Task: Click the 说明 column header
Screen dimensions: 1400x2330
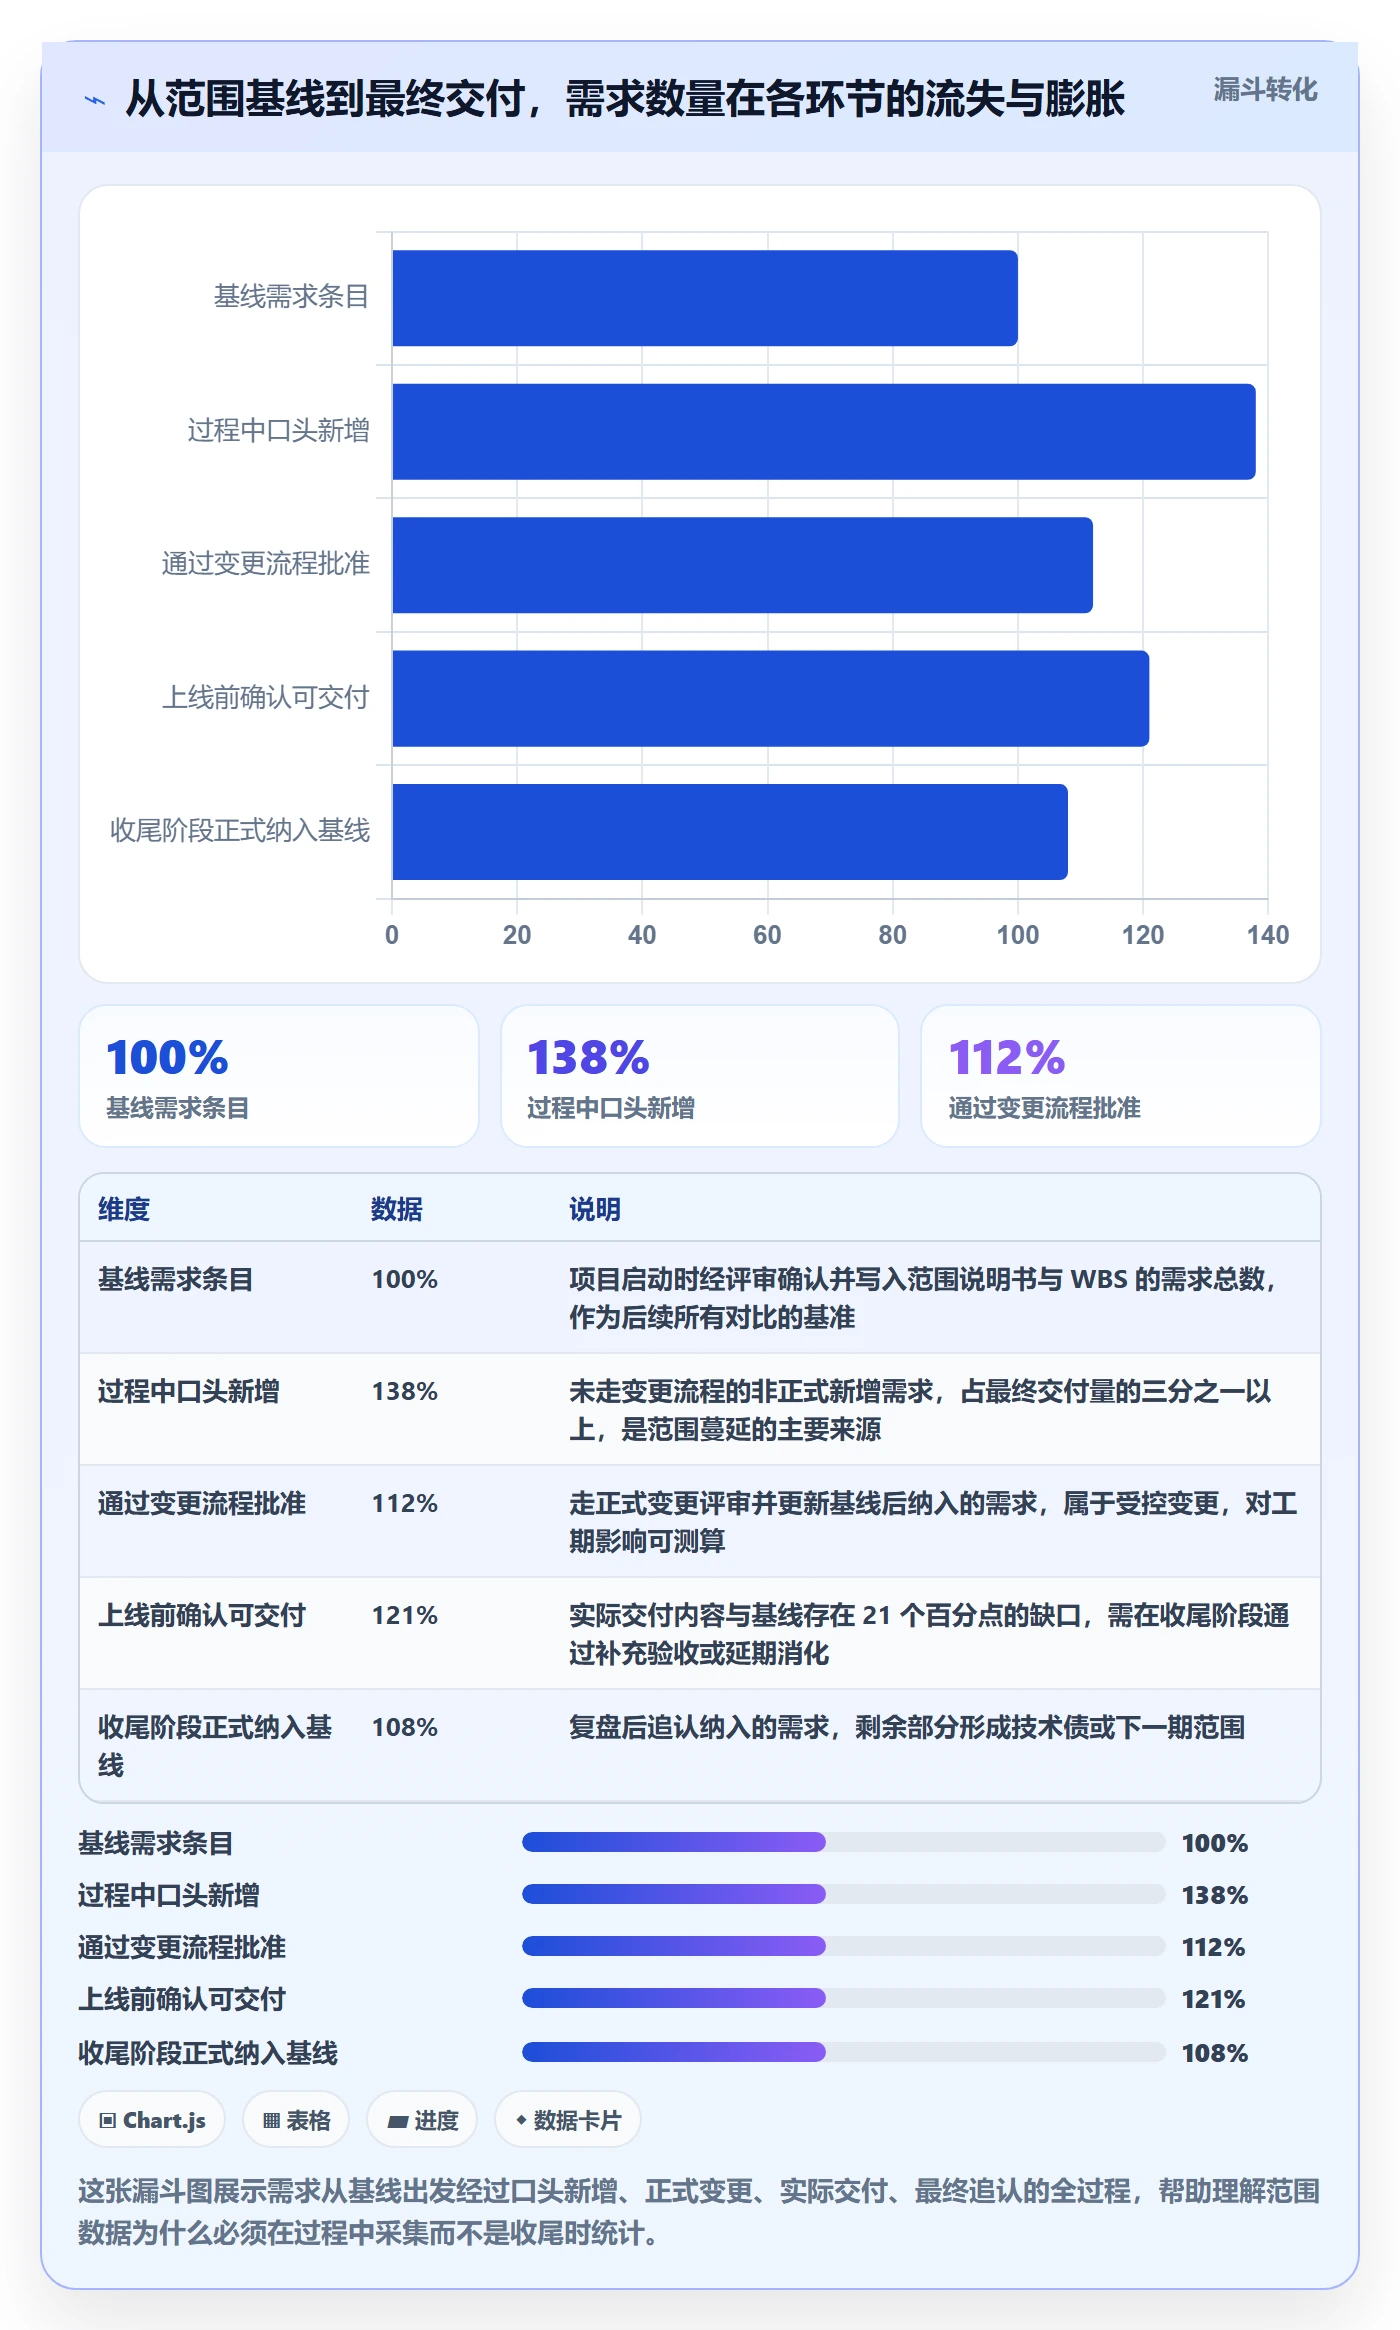Action: click(x=595, y=1209)
